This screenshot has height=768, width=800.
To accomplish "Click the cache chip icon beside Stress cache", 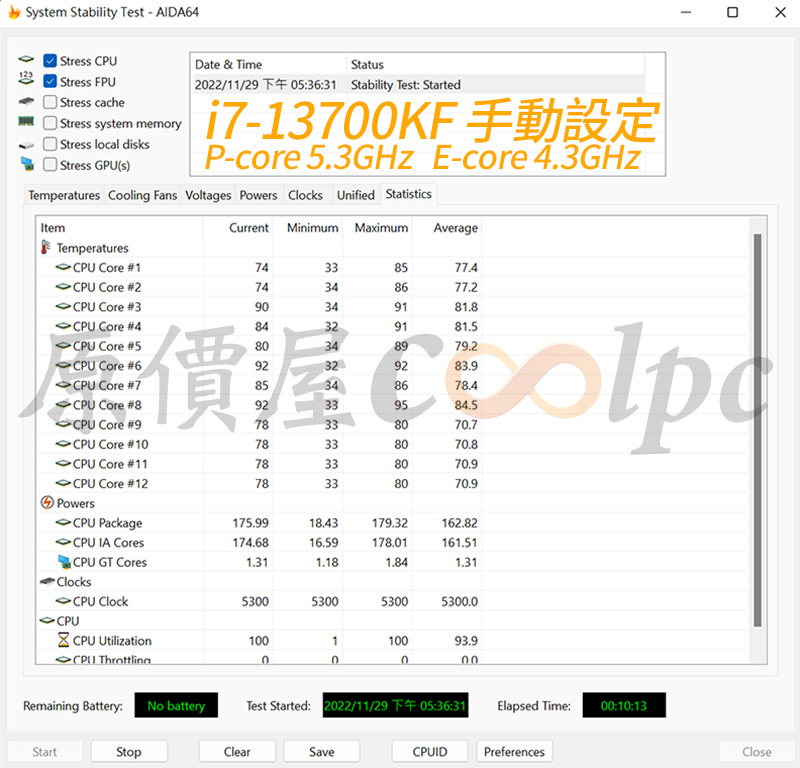I will (26, 101).
